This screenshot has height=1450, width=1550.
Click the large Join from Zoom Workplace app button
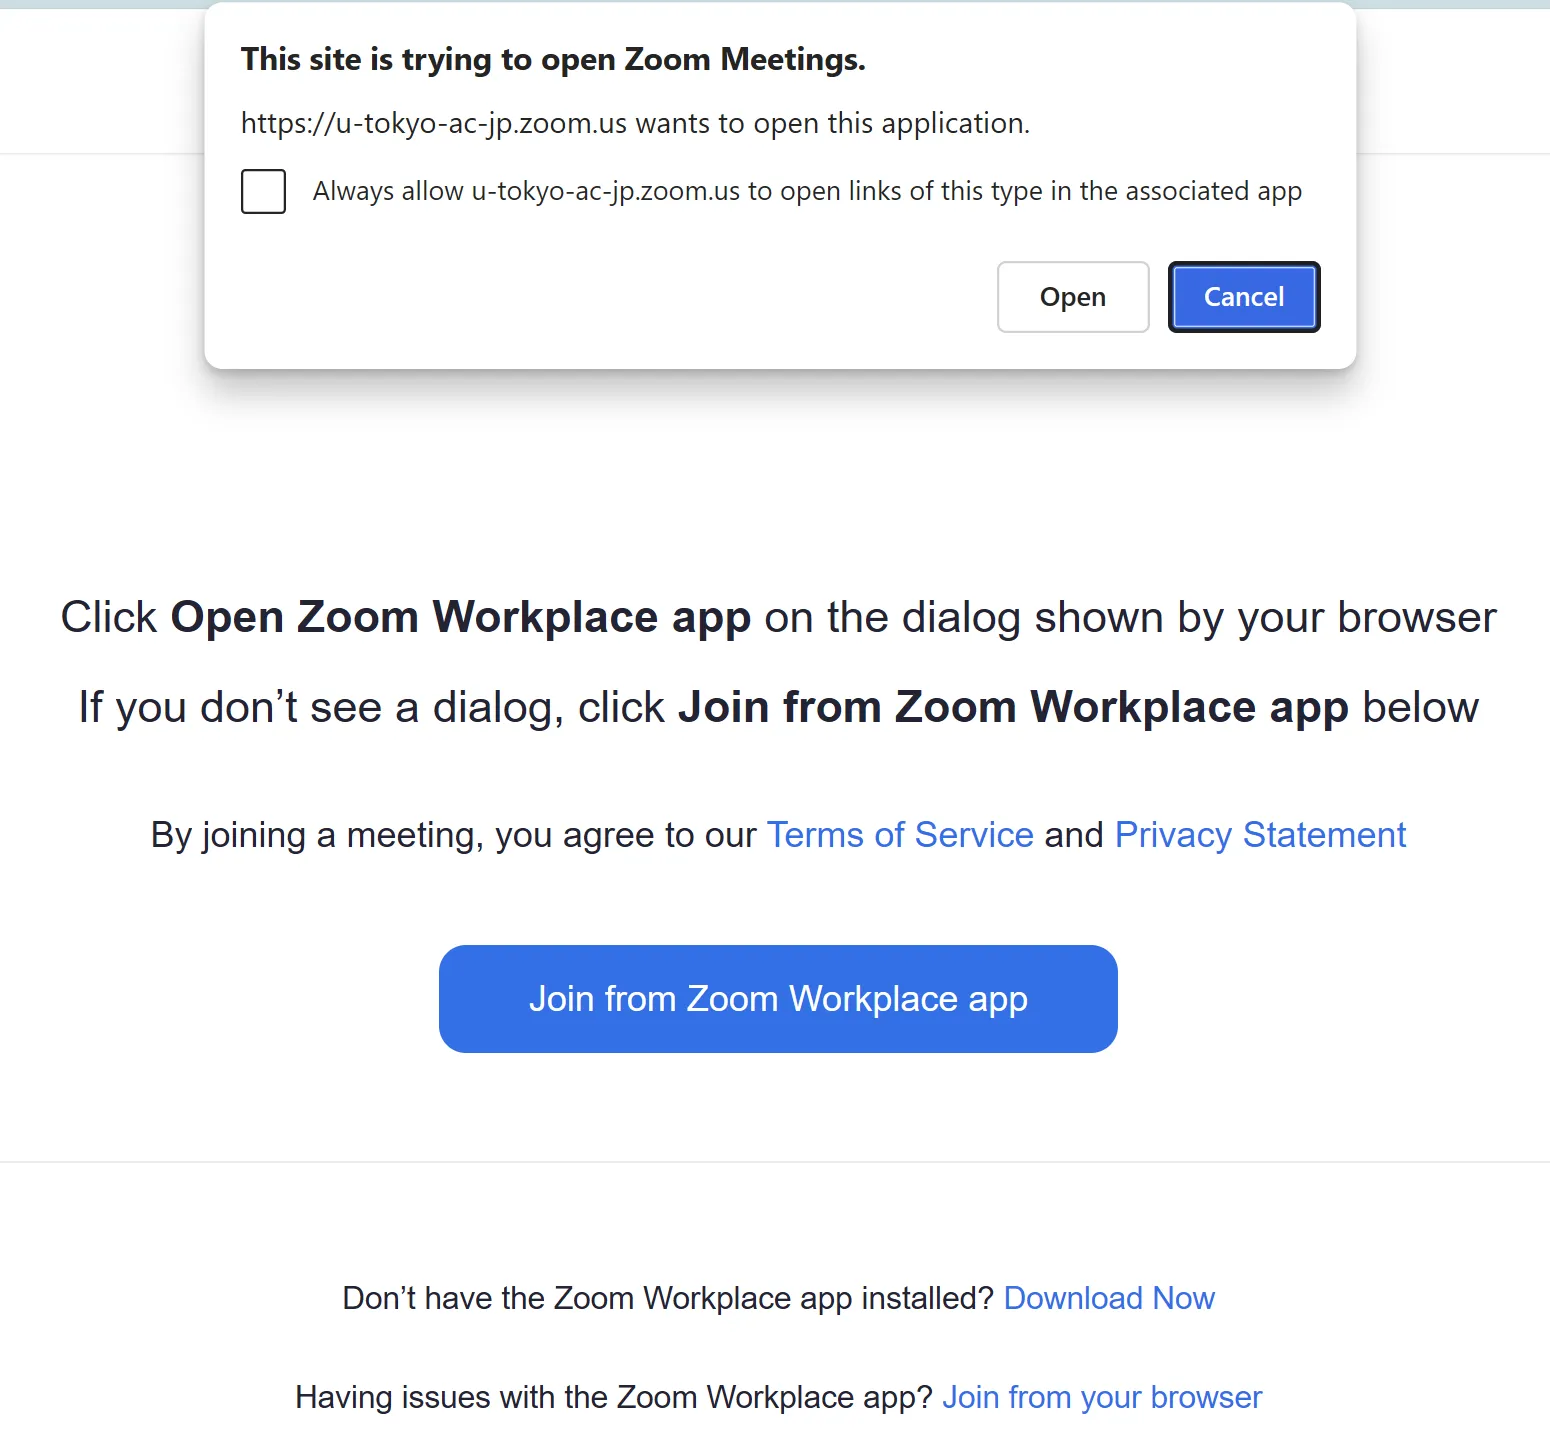(x=778, y=999)
